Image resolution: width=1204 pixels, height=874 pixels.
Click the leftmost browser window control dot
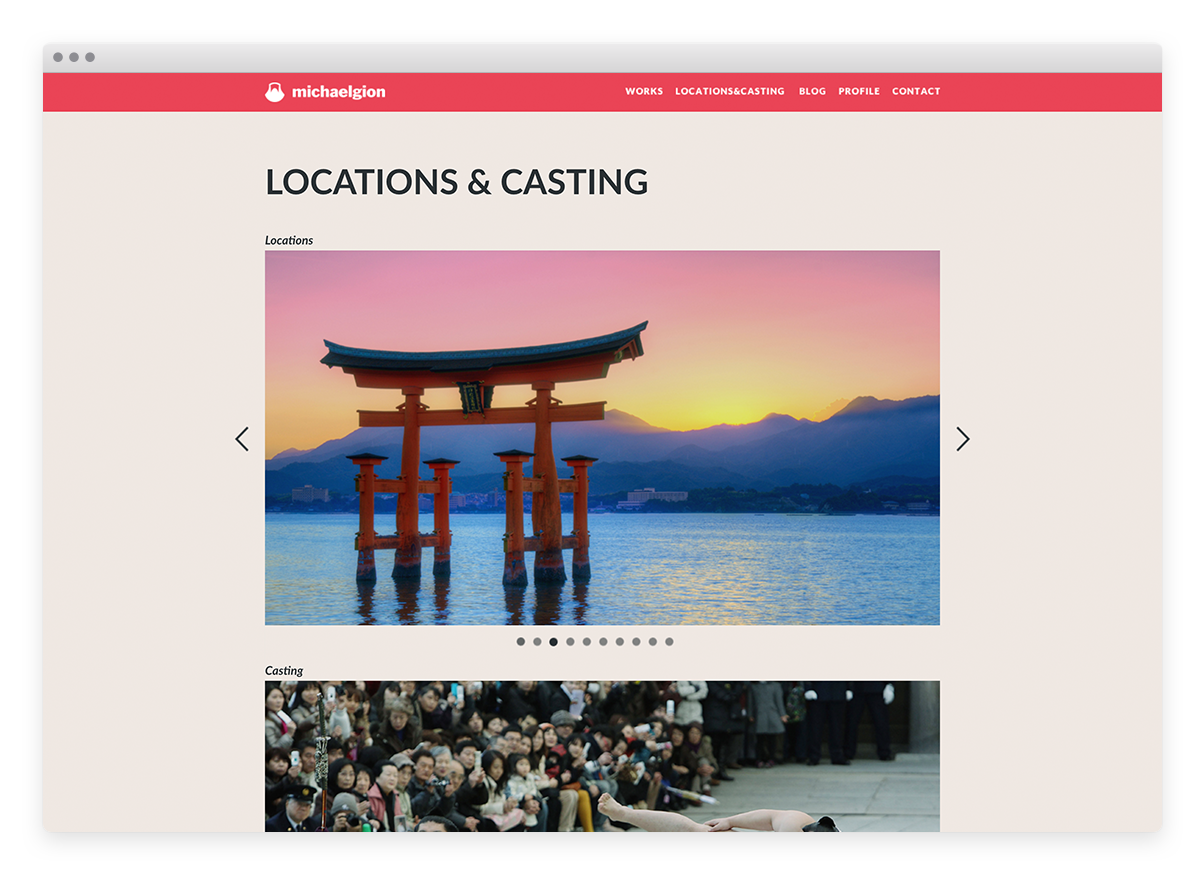click(x=58, y=57)
